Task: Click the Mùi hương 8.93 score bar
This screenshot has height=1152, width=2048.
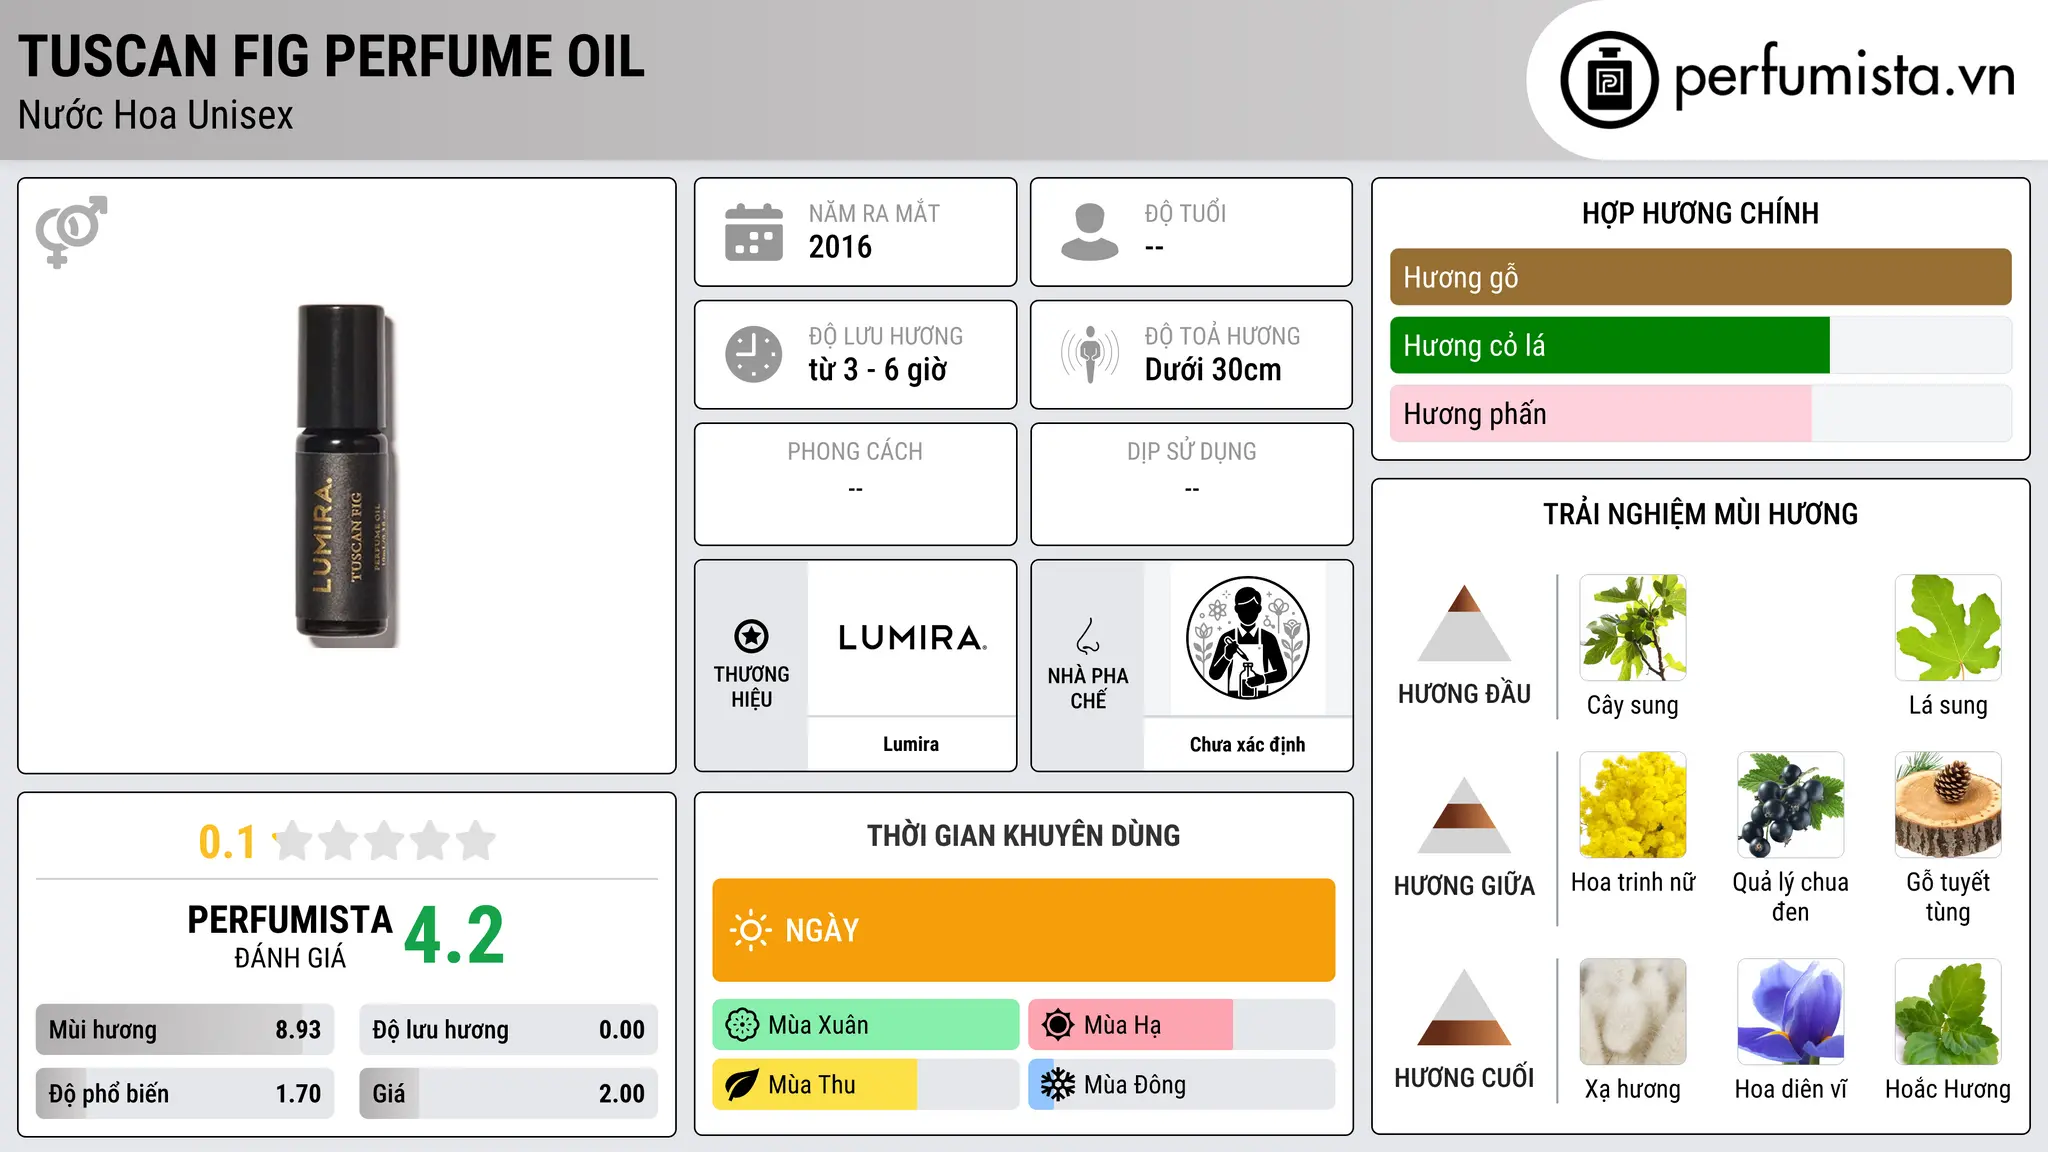Action: [185, 1030]
